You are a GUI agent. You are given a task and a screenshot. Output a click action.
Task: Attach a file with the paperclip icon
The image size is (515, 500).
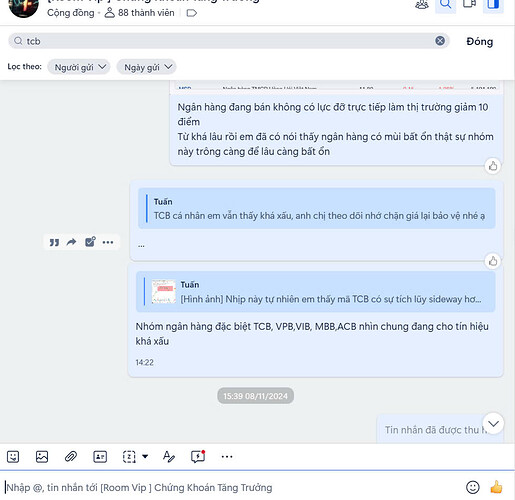(x=71, y=456)
